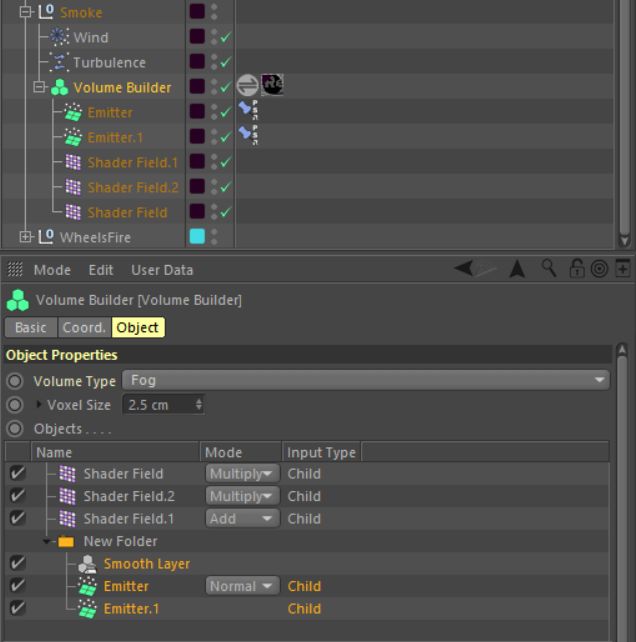Screen dimensions: 636x642
Task: Click the New Folder icon in objects list
Action: pos(66,542)
